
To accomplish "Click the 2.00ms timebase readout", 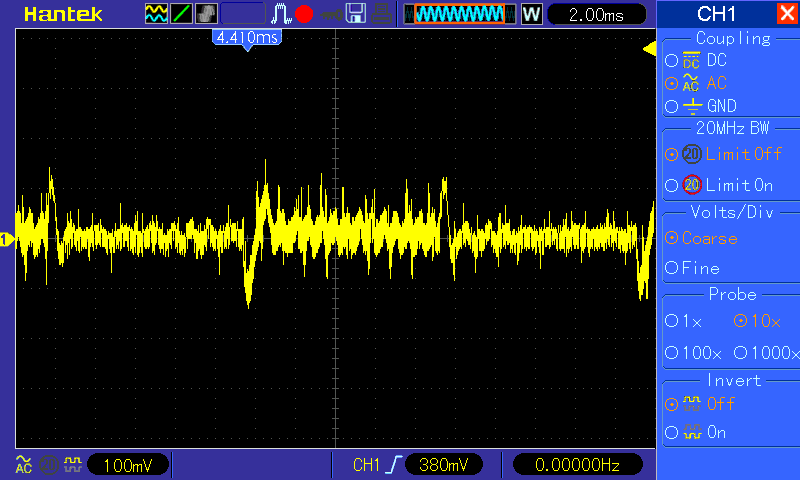I will point(596,15).
